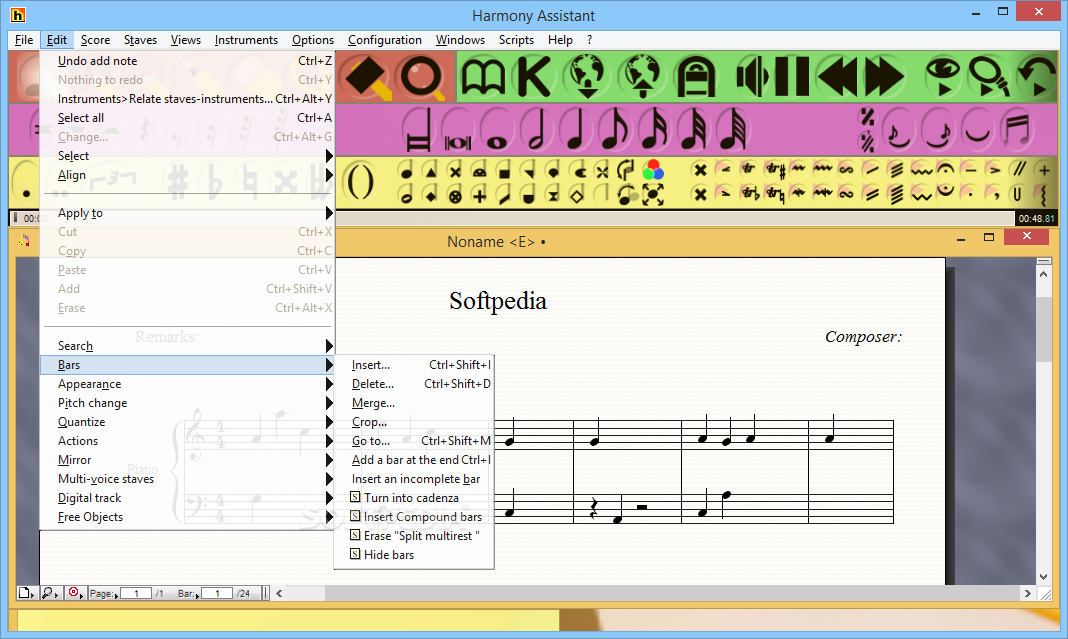Open the Instruments menu
The width and height of the screenshot is (1068, 639).
point(246,40)
